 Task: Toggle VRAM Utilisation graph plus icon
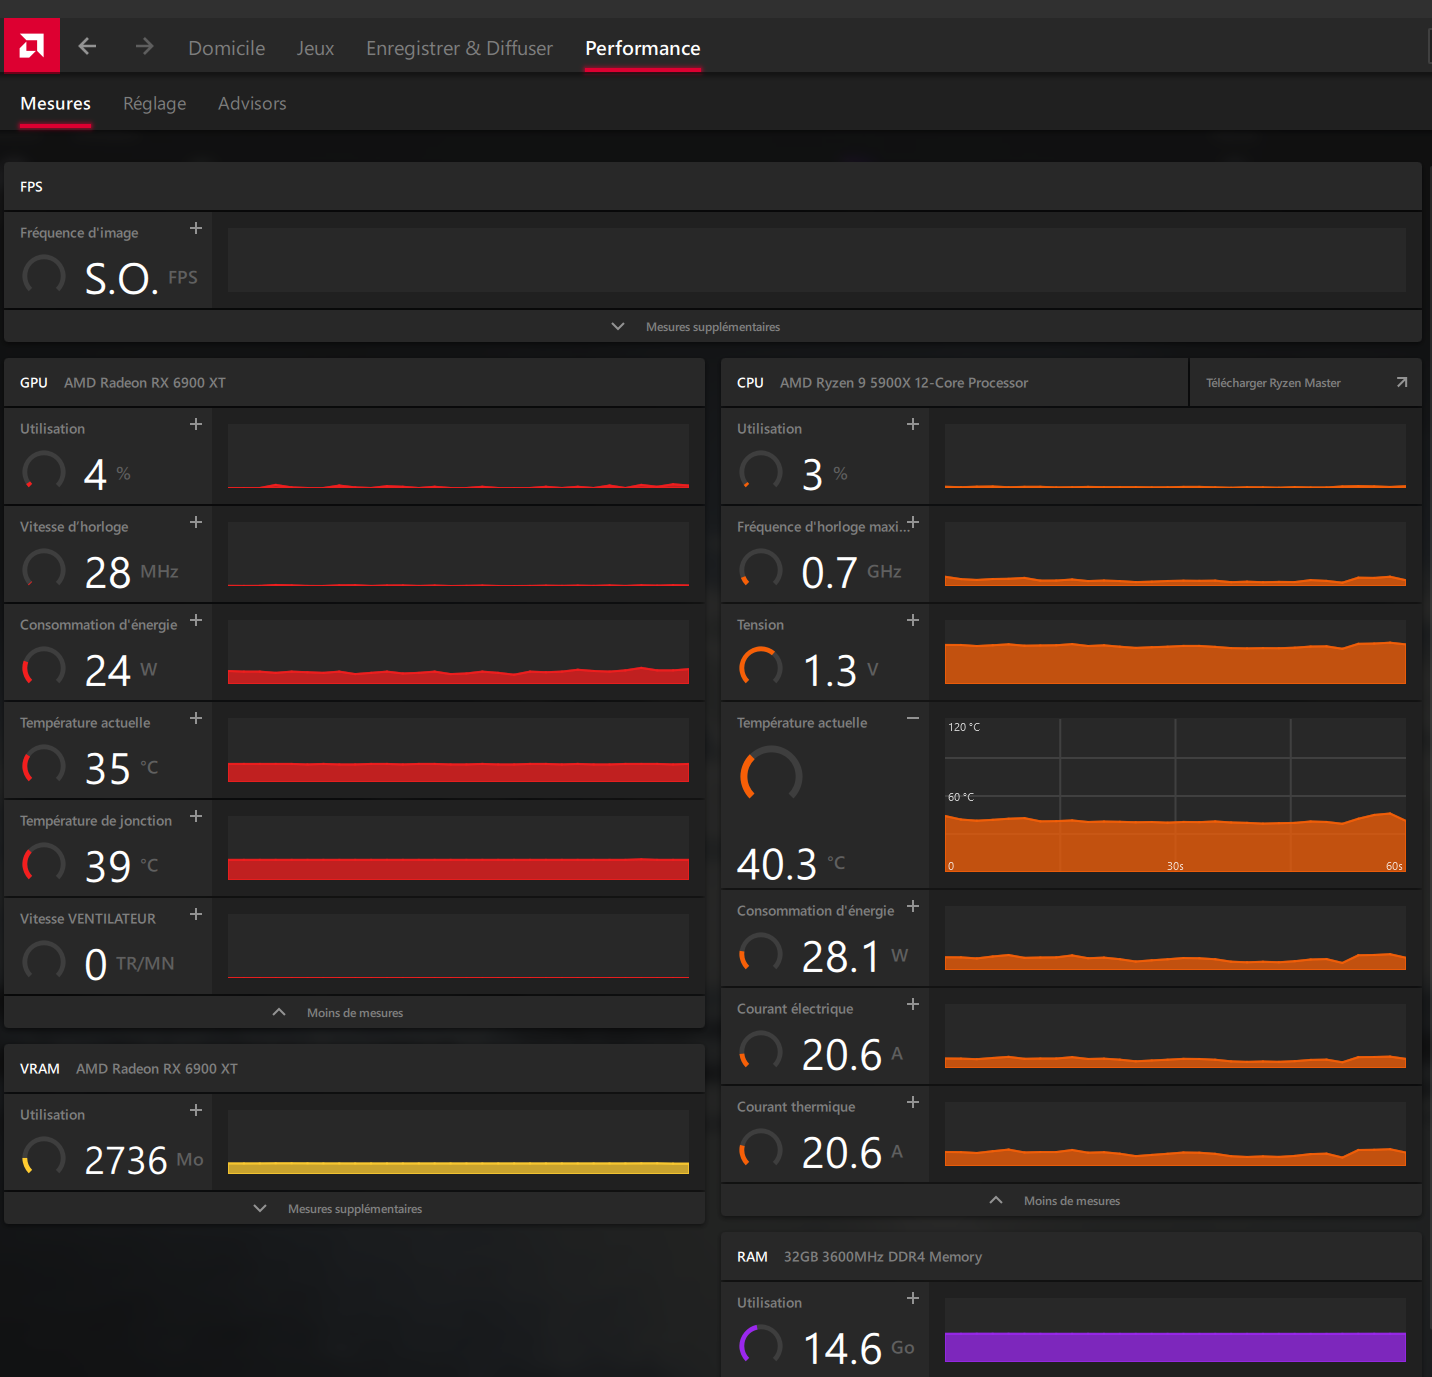click(196, 1110)
